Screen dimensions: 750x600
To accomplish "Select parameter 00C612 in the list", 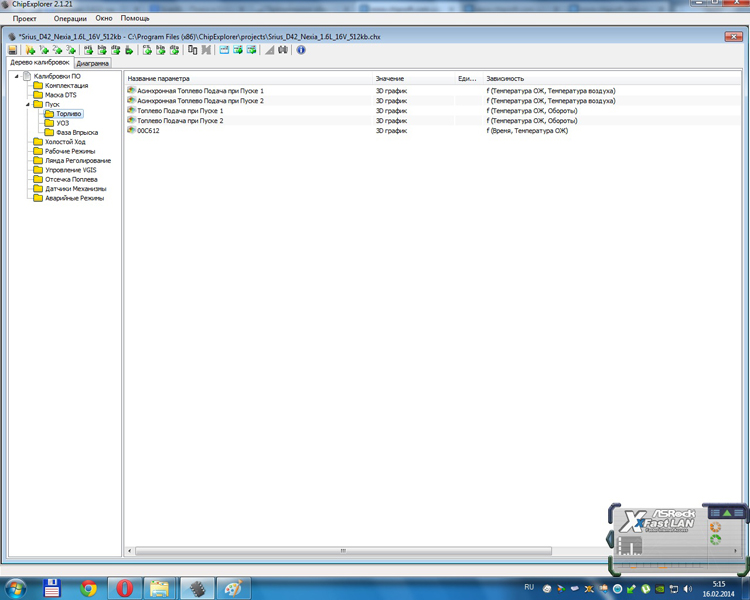I will tap(148, 131).
